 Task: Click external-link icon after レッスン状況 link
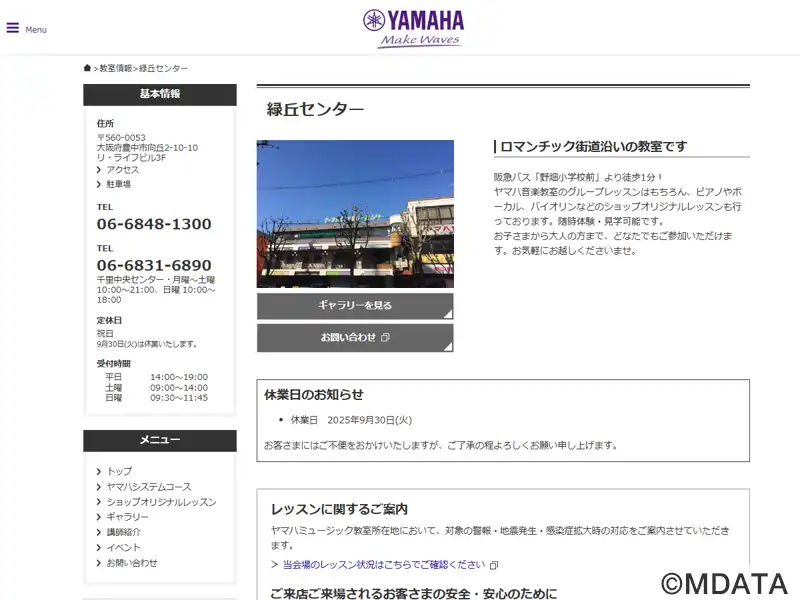pyautogui.click(x=494, y=565)
